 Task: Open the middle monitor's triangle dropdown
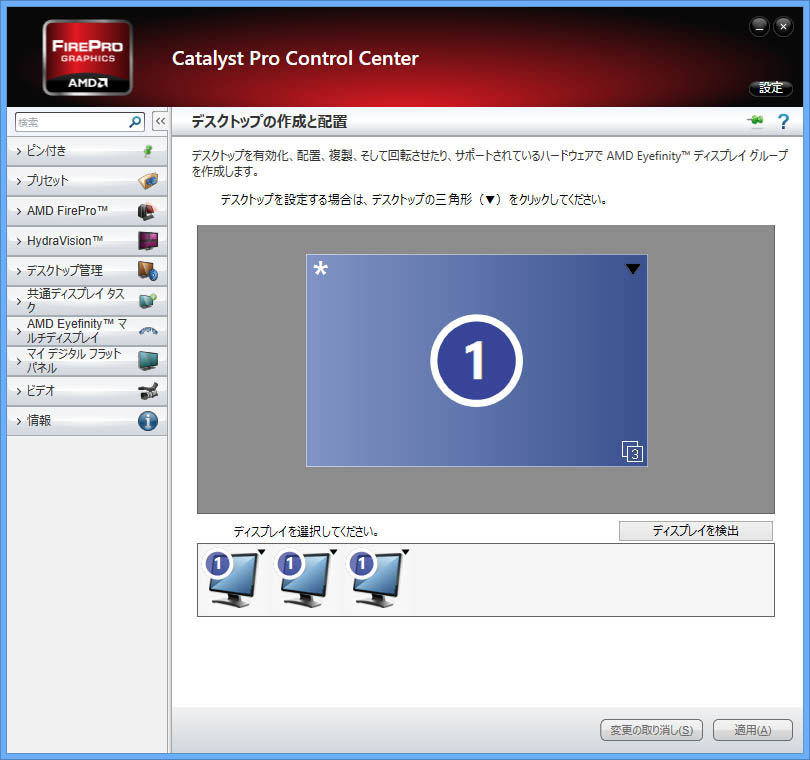click(334, 552)
